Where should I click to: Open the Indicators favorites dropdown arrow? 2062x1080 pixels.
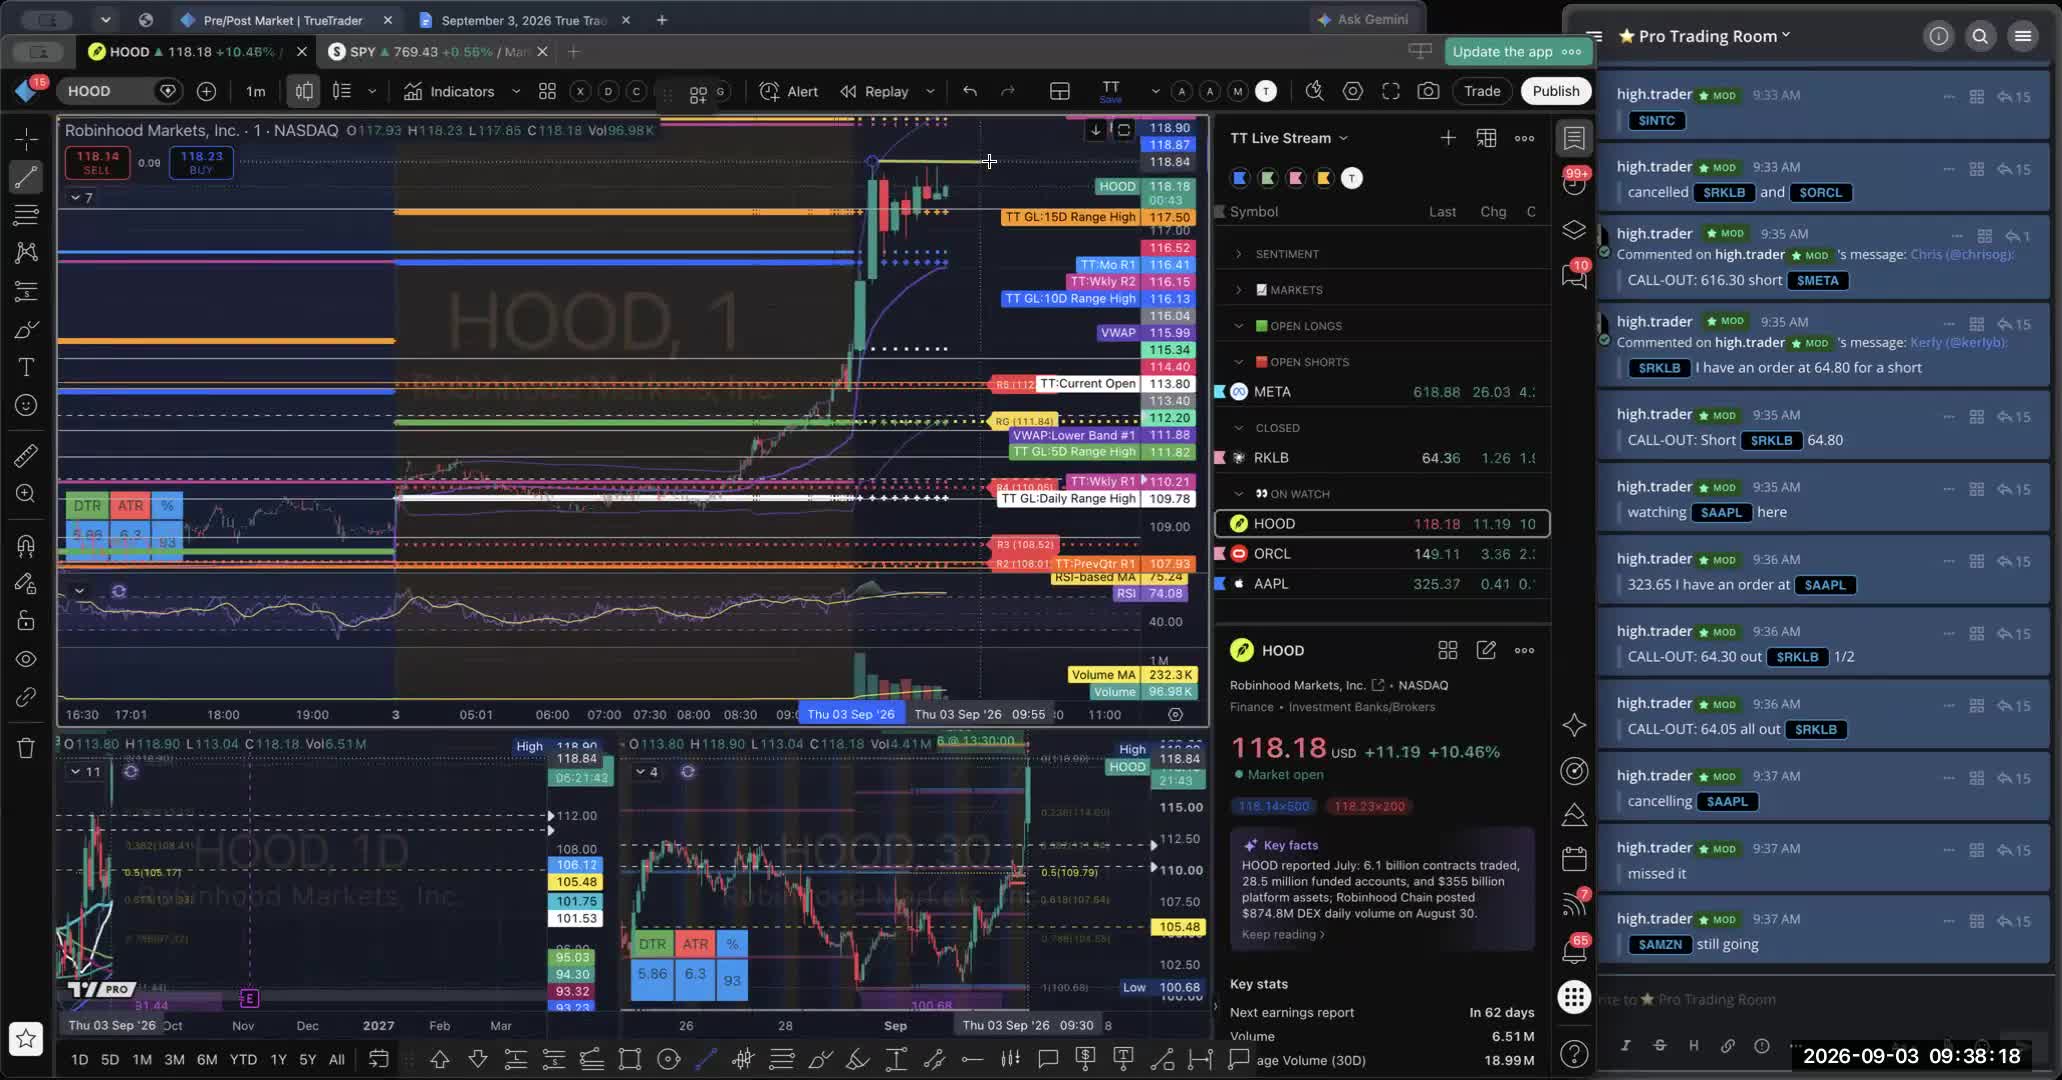point(516,91)
